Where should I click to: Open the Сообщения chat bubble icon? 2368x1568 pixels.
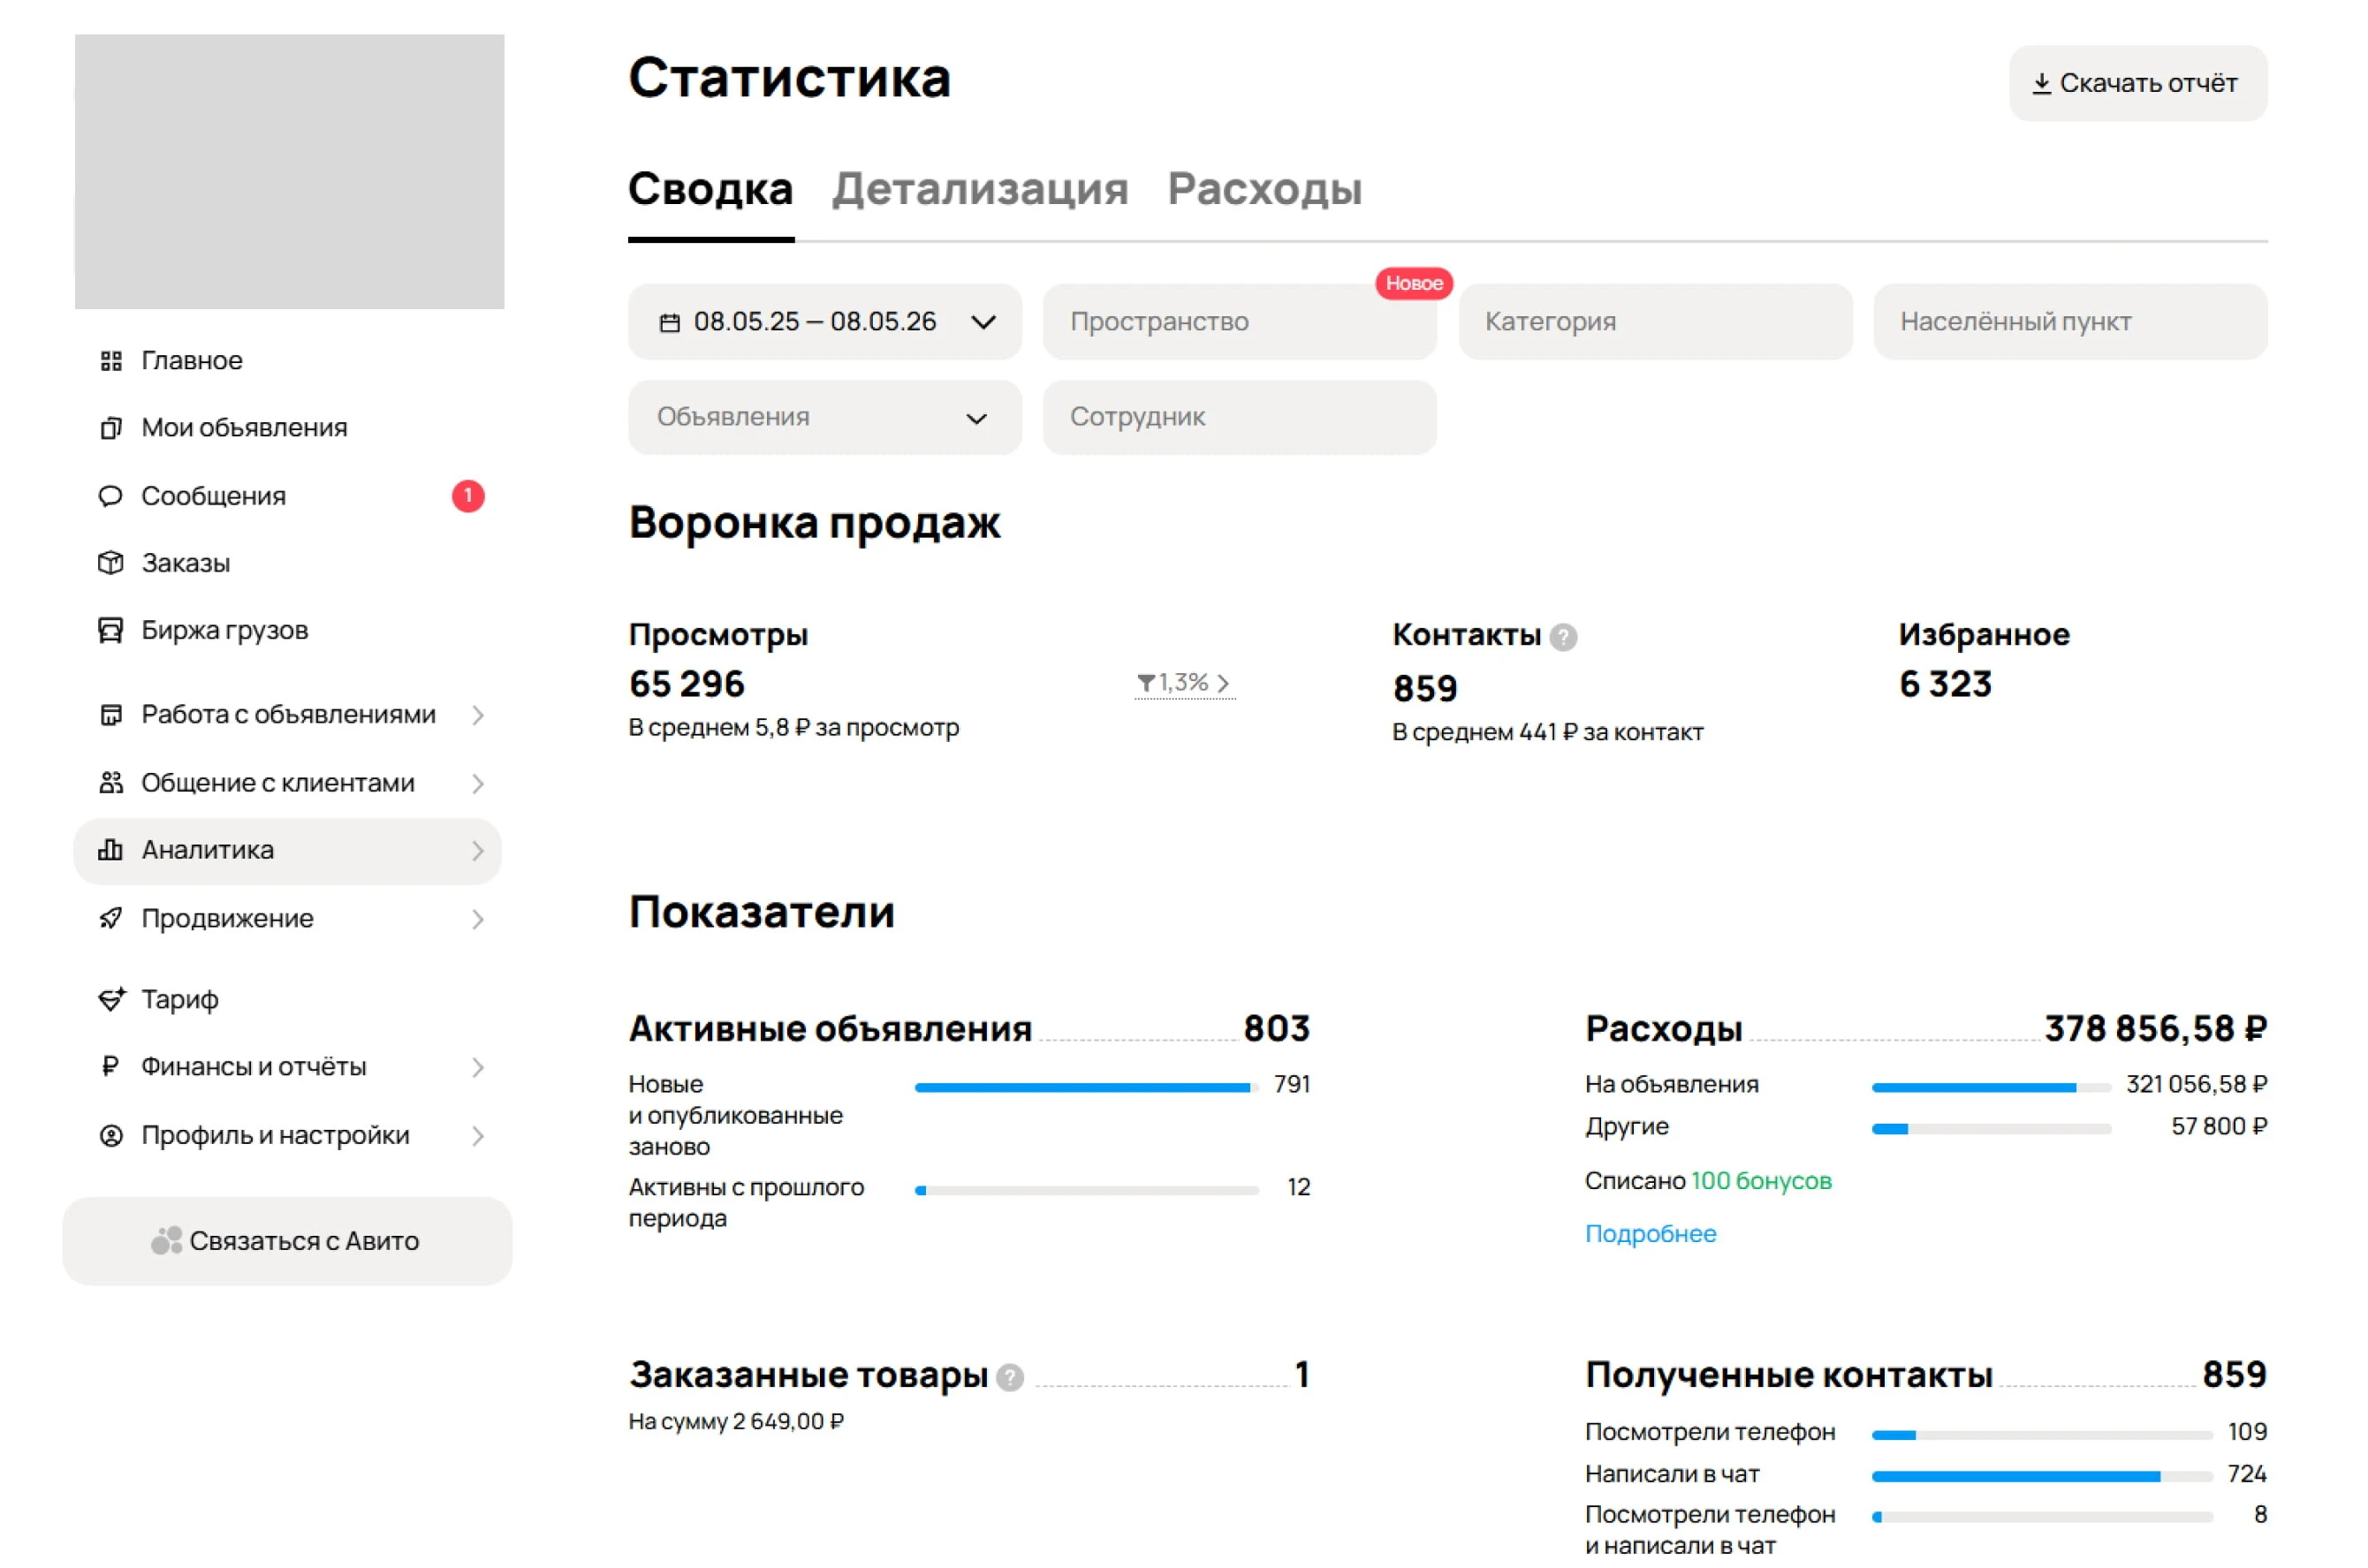111,496
